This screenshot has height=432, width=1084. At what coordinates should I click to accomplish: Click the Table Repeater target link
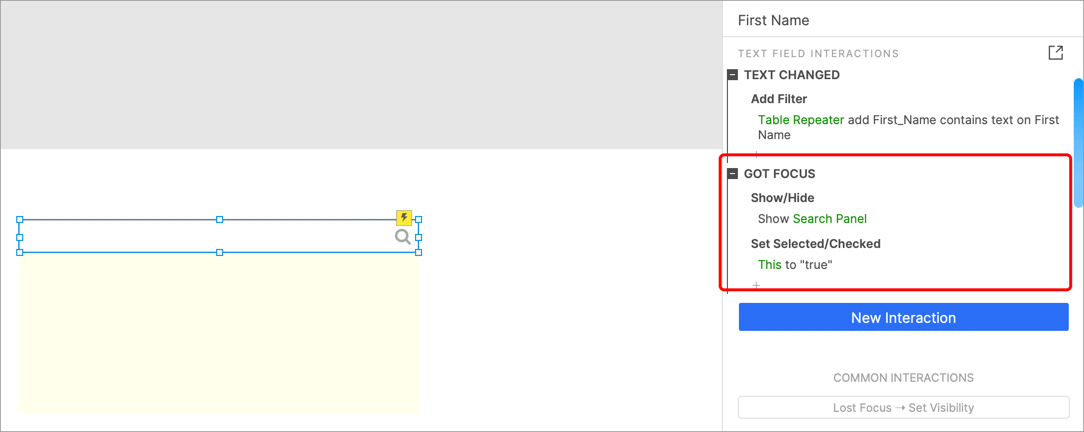click(801, 120)
